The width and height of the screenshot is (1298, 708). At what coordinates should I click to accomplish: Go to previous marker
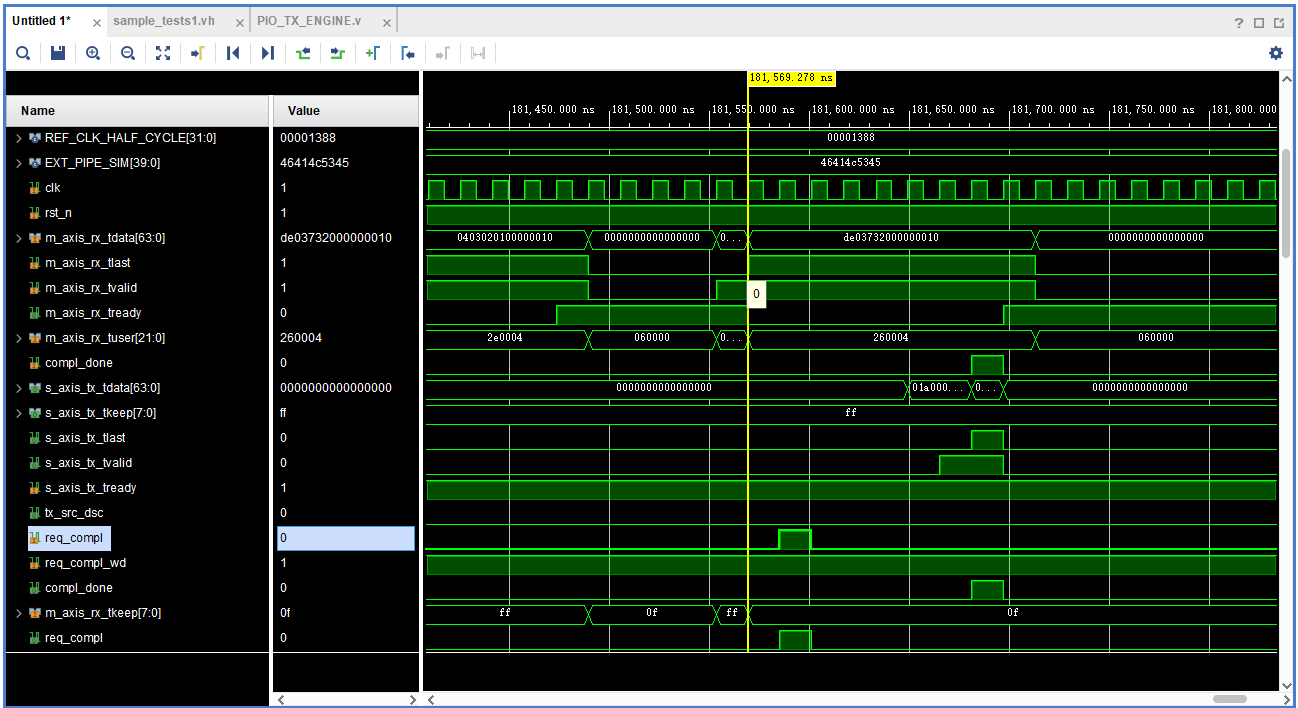coord(408,53)
